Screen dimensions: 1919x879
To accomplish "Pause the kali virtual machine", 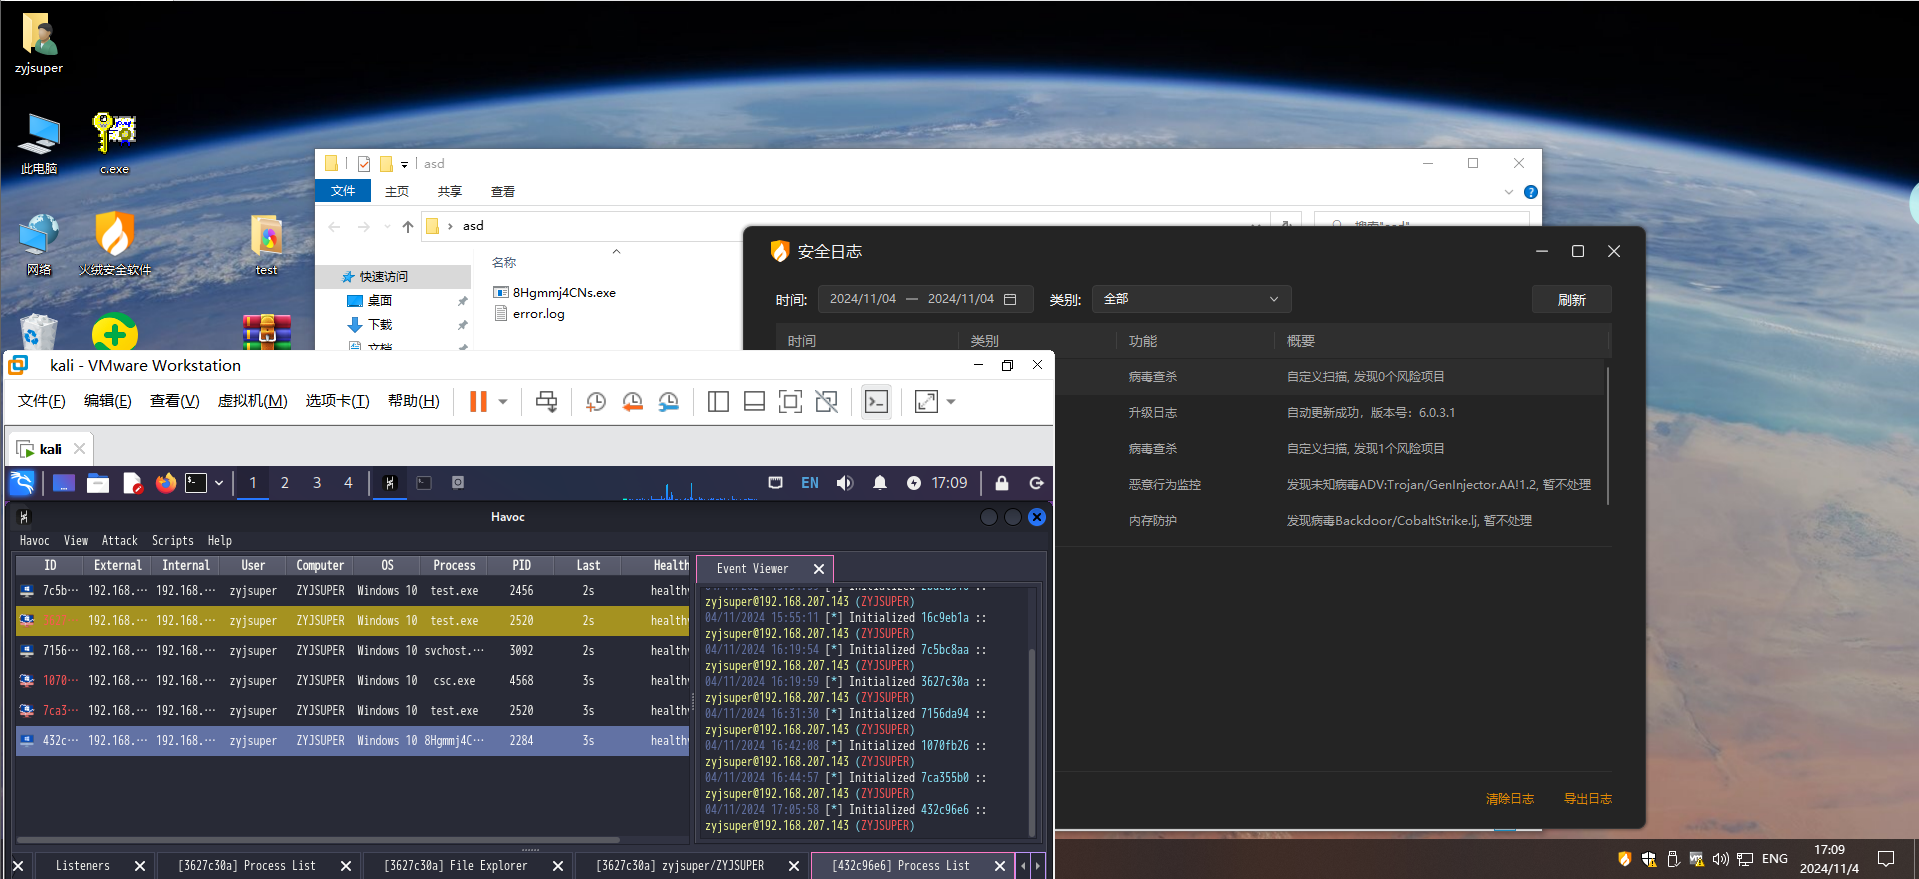I will pyautogui.click(x=478, y=402).
